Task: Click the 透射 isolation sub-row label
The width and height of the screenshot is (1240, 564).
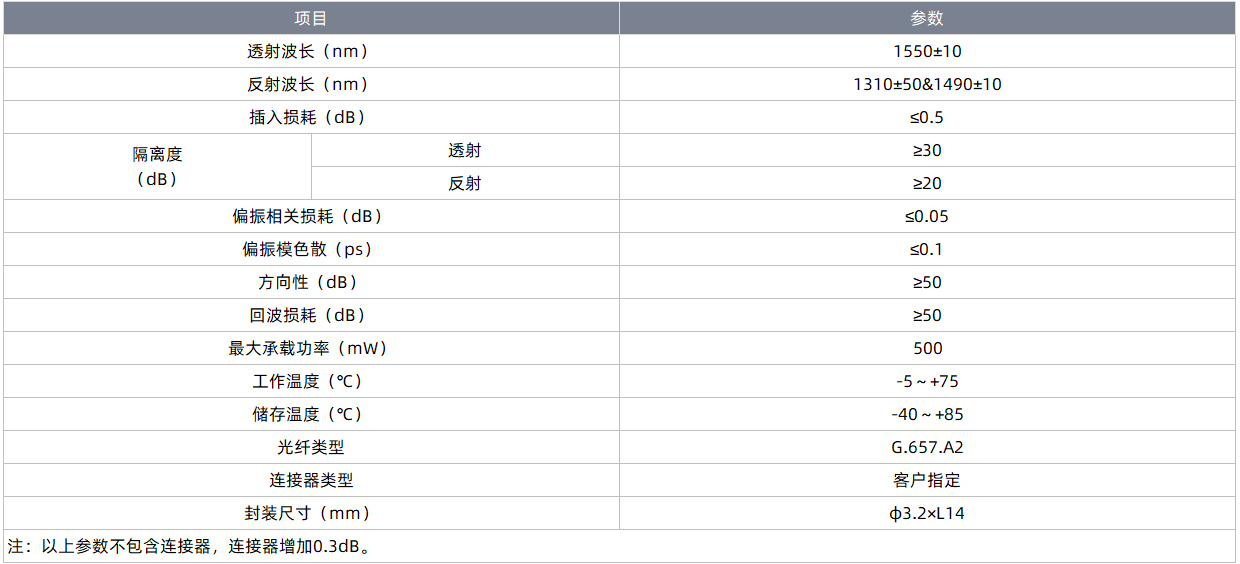Action: (x=465, y=150)
